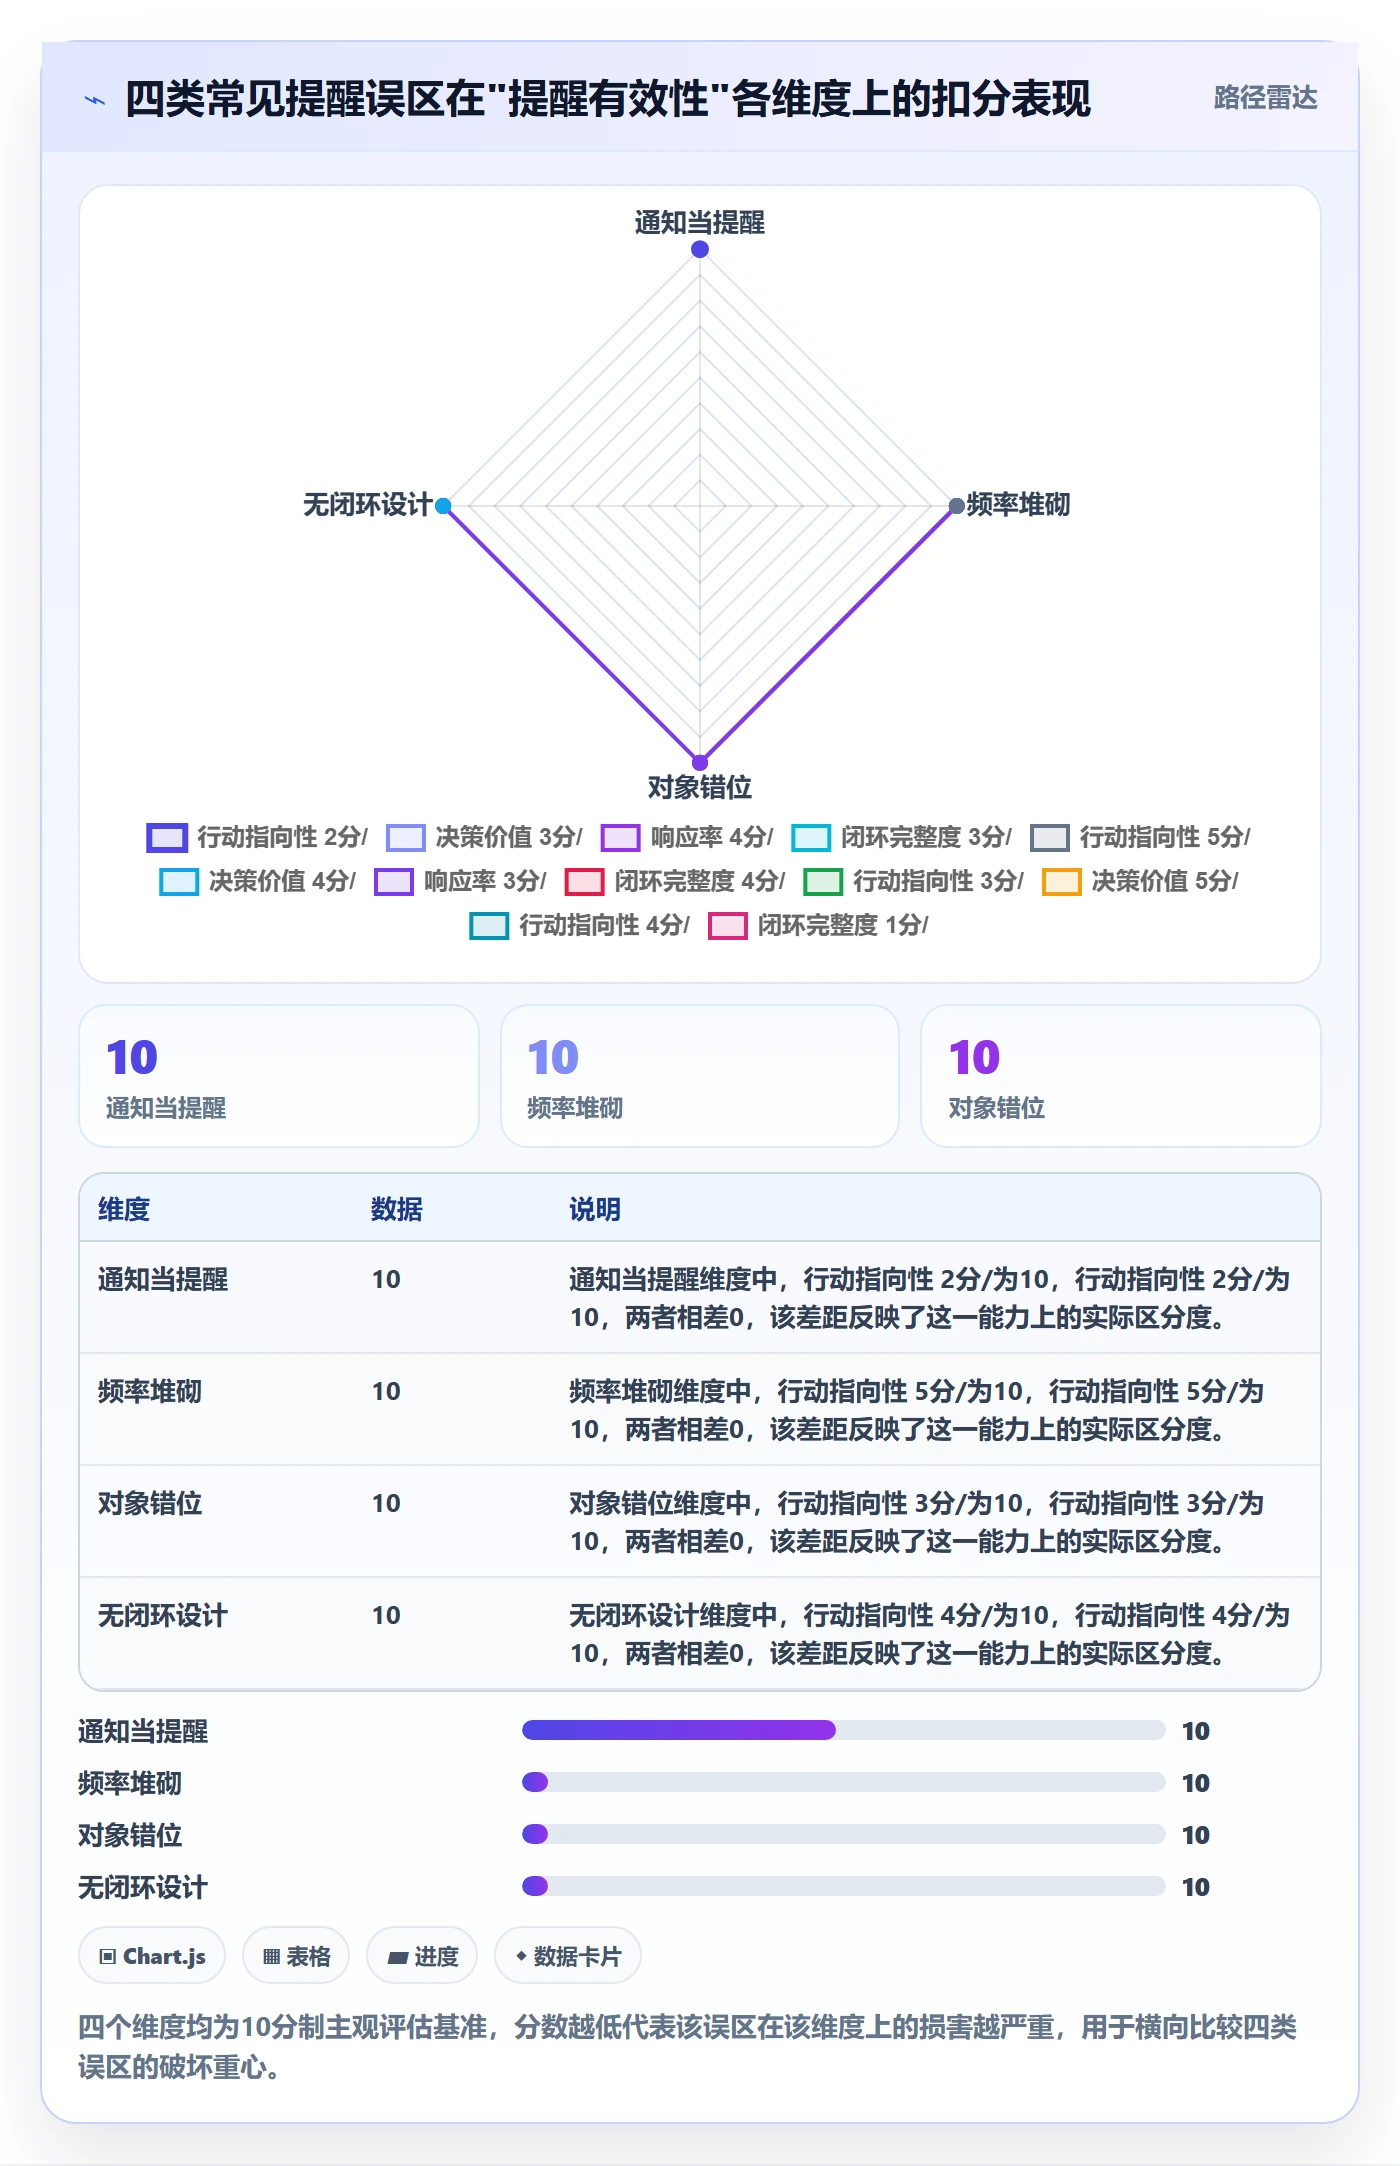Select 频率堆砌 table row name
The image size is (1400, 2166).
click(x=150, y=1391)
